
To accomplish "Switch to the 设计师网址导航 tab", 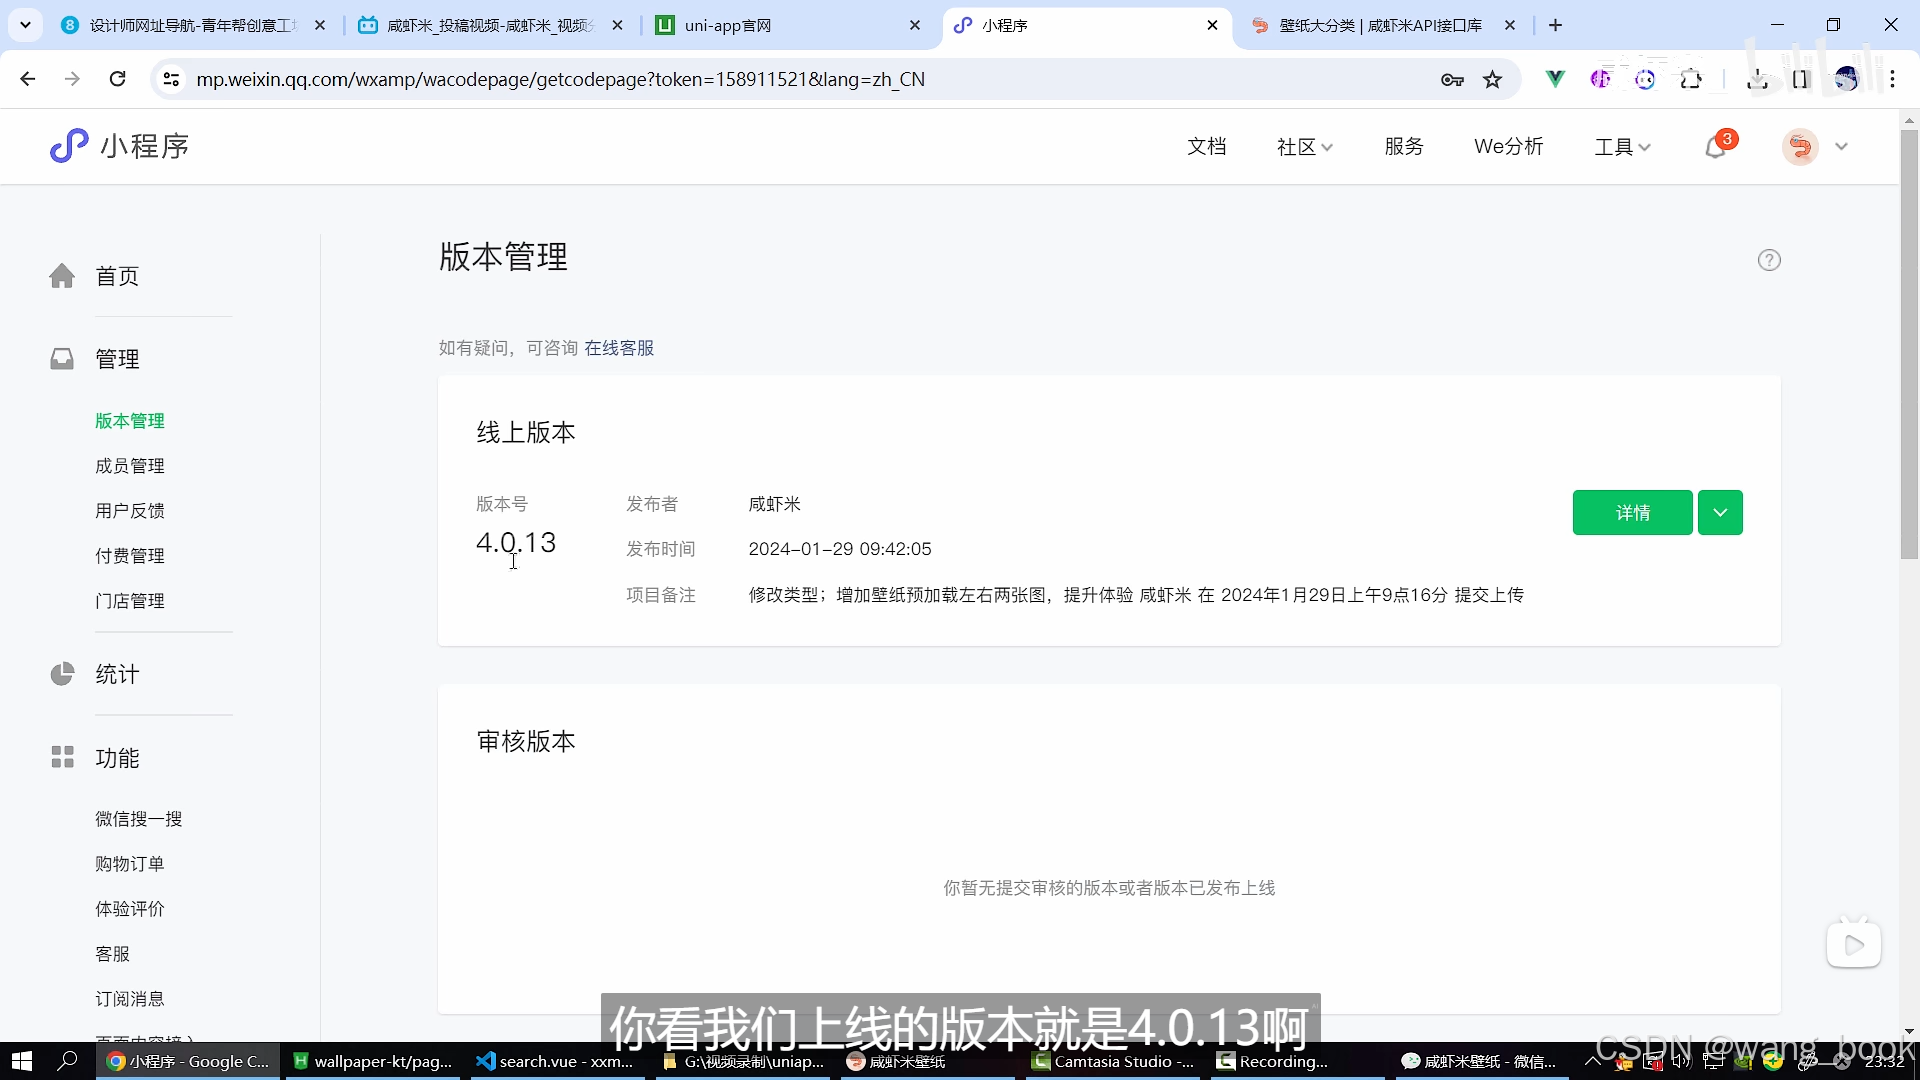I will point(193,25).
